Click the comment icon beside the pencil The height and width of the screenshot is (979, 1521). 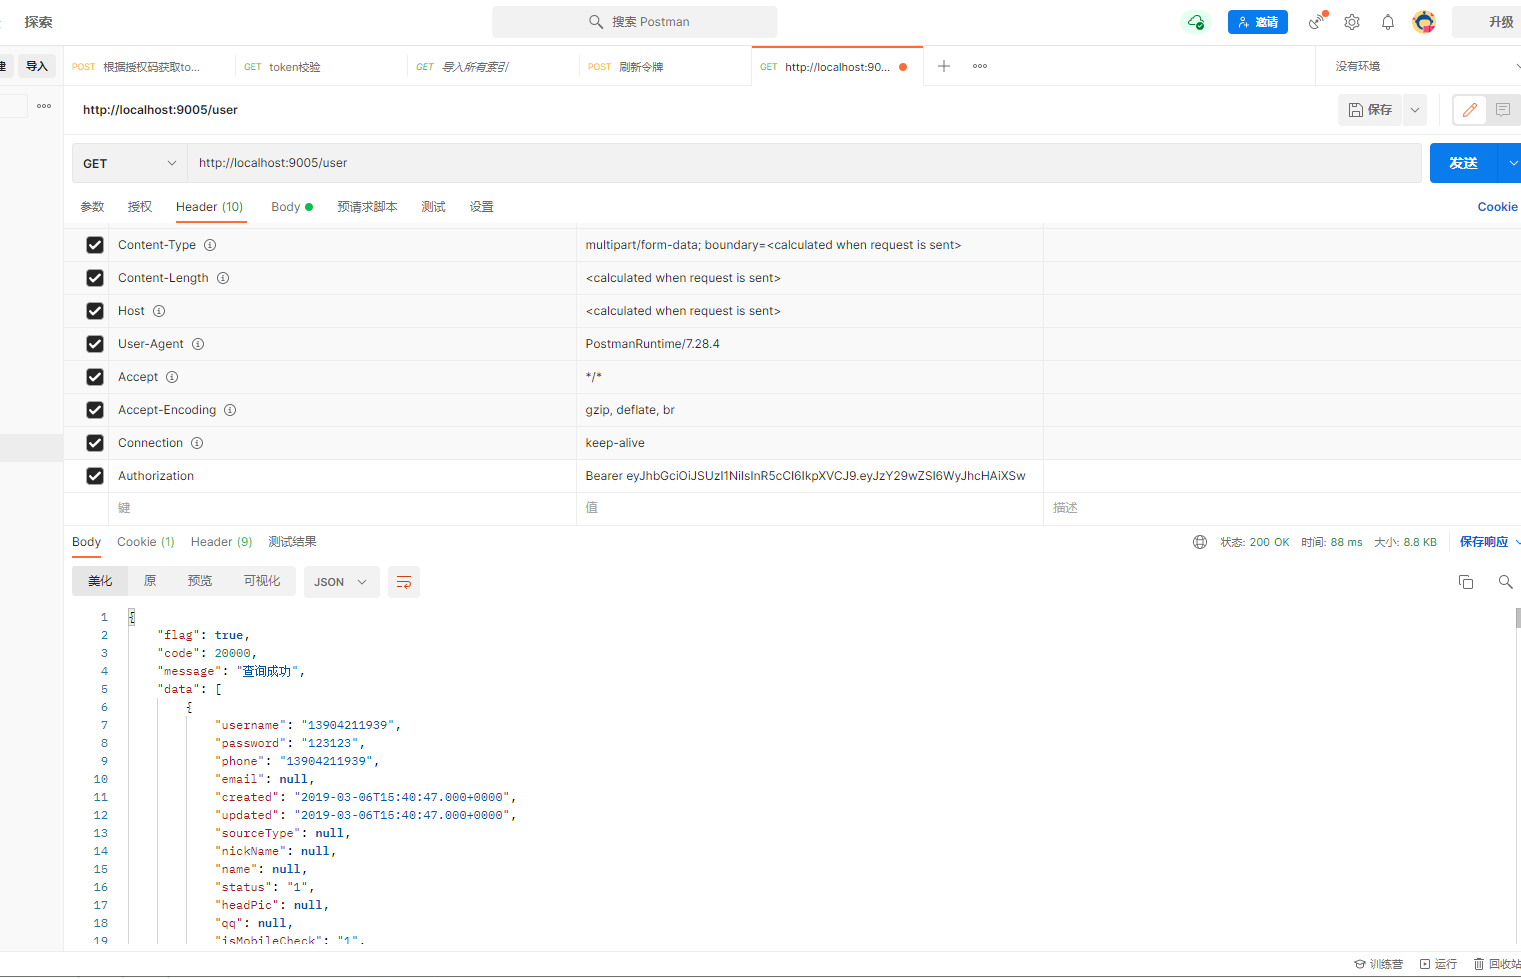click(x=1502, y=110)
